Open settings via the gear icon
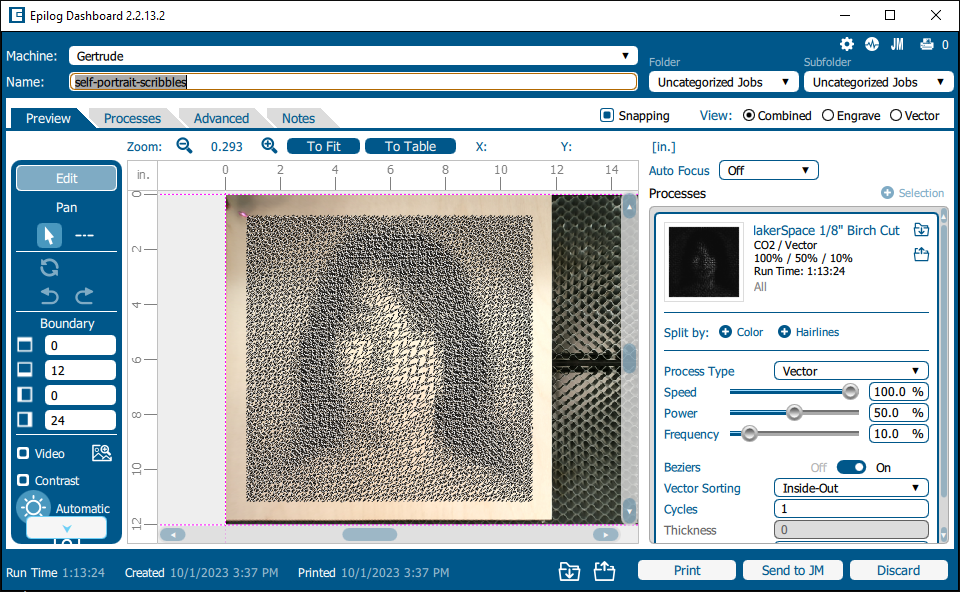Image resolution: width=960 pixels, height=592 pixels. click(x=847, y=44)
